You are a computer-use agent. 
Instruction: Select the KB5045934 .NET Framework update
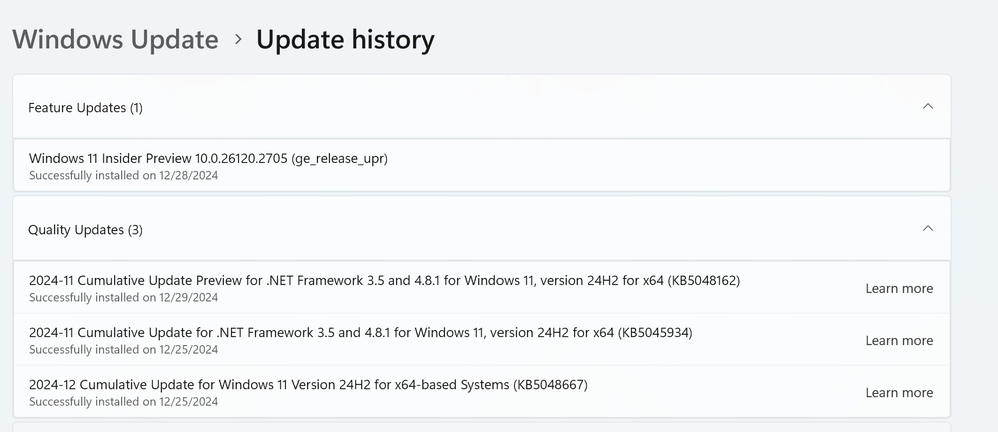(360, 332)
